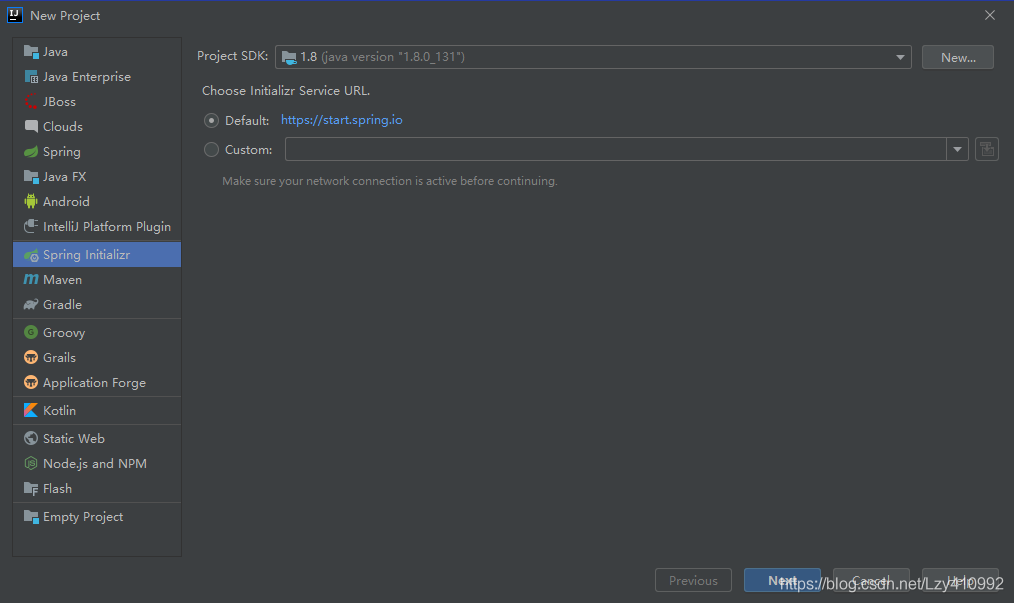
Task: Click the Application Forge icon
Action: (x=30, y=382)
